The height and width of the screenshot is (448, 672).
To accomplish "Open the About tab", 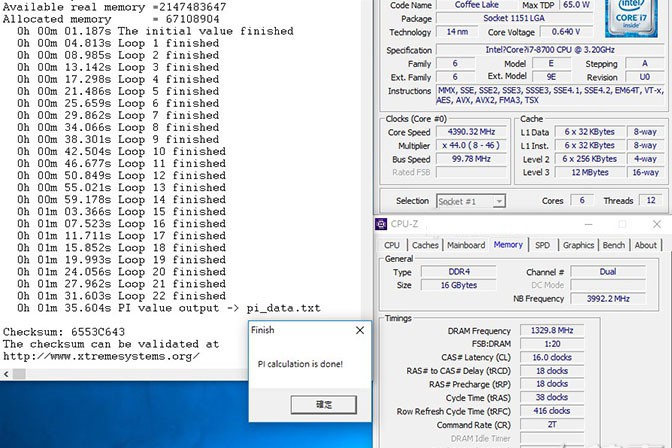I will (645, 245).
